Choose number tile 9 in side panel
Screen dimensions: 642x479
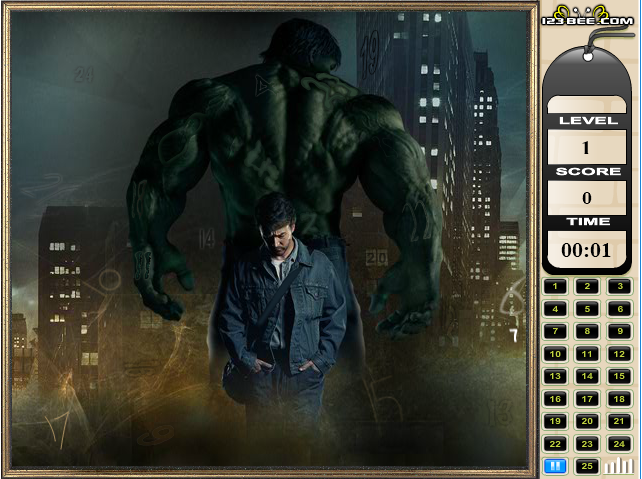coord(619,331)
